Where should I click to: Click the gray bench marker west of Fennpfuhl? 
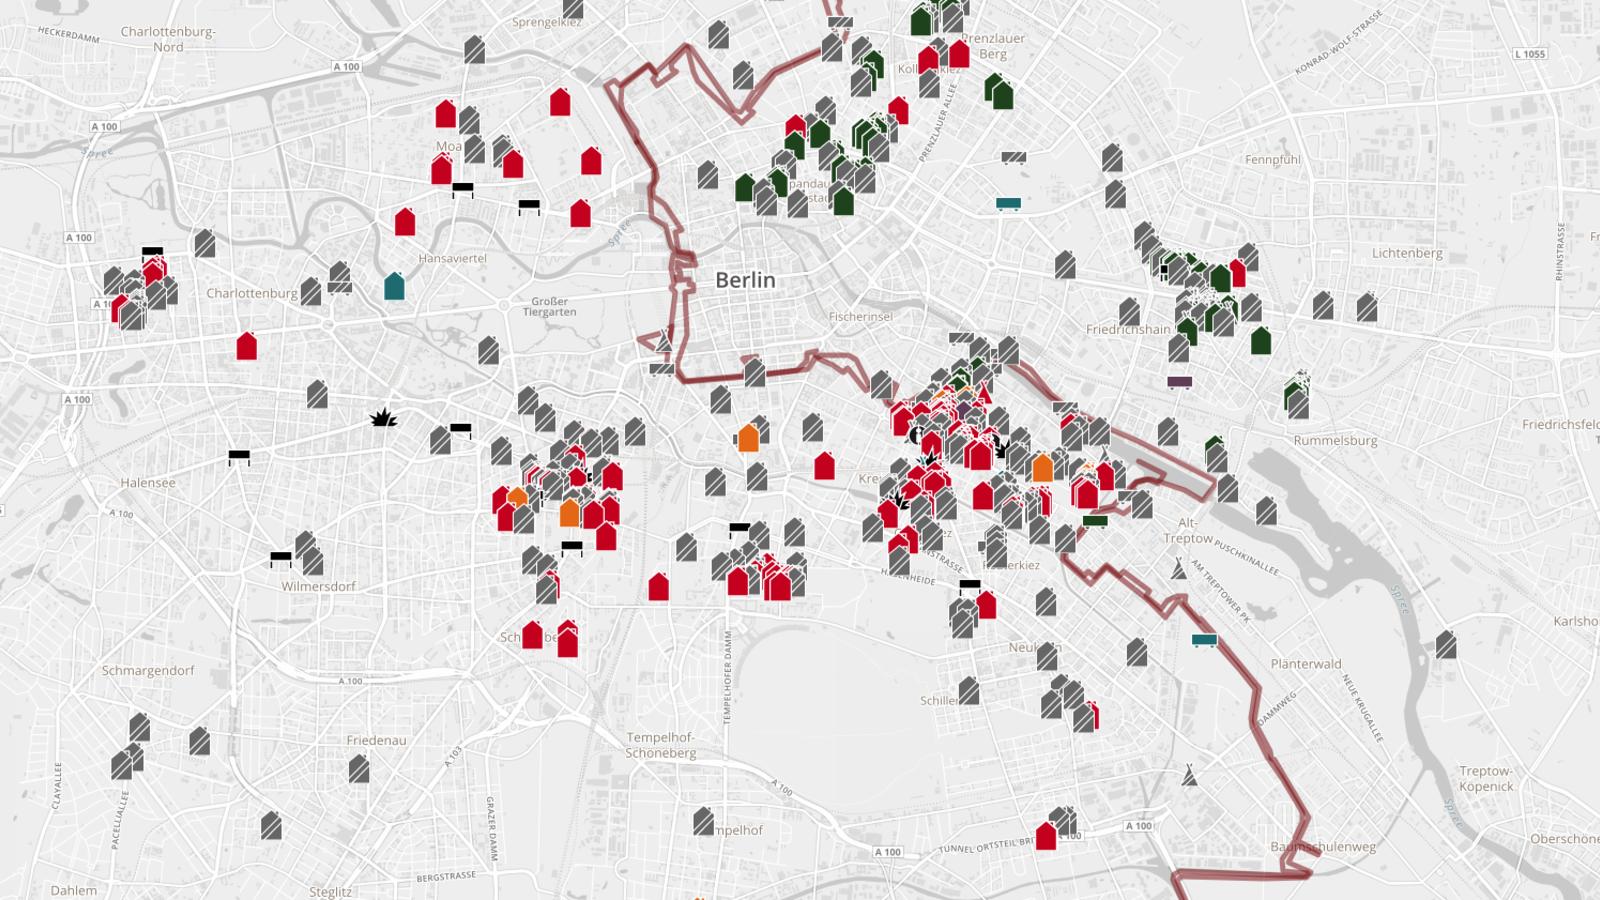[1014, 158]
